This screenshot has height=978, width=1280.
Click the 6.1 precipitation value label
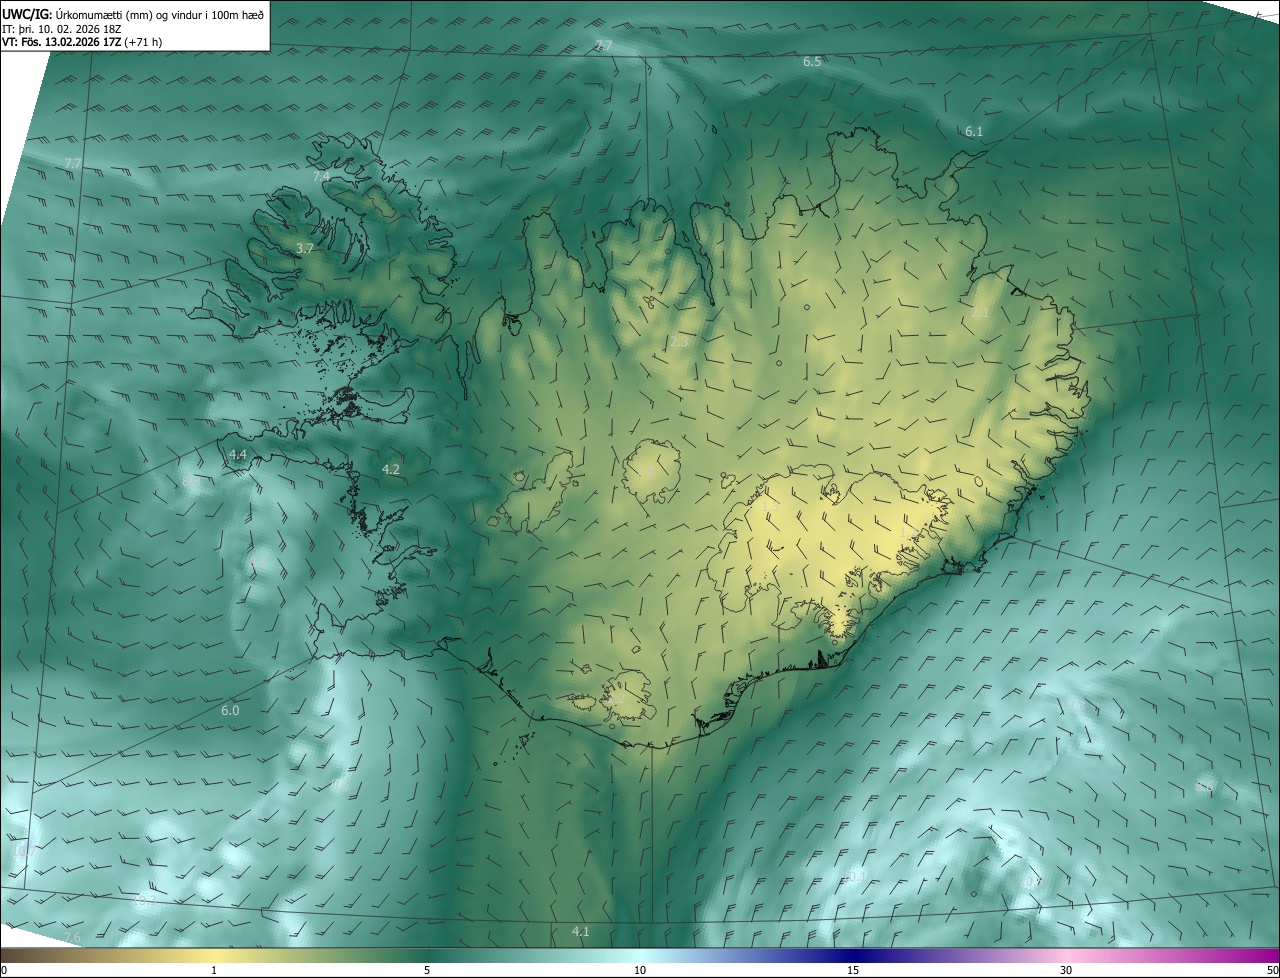974,132
